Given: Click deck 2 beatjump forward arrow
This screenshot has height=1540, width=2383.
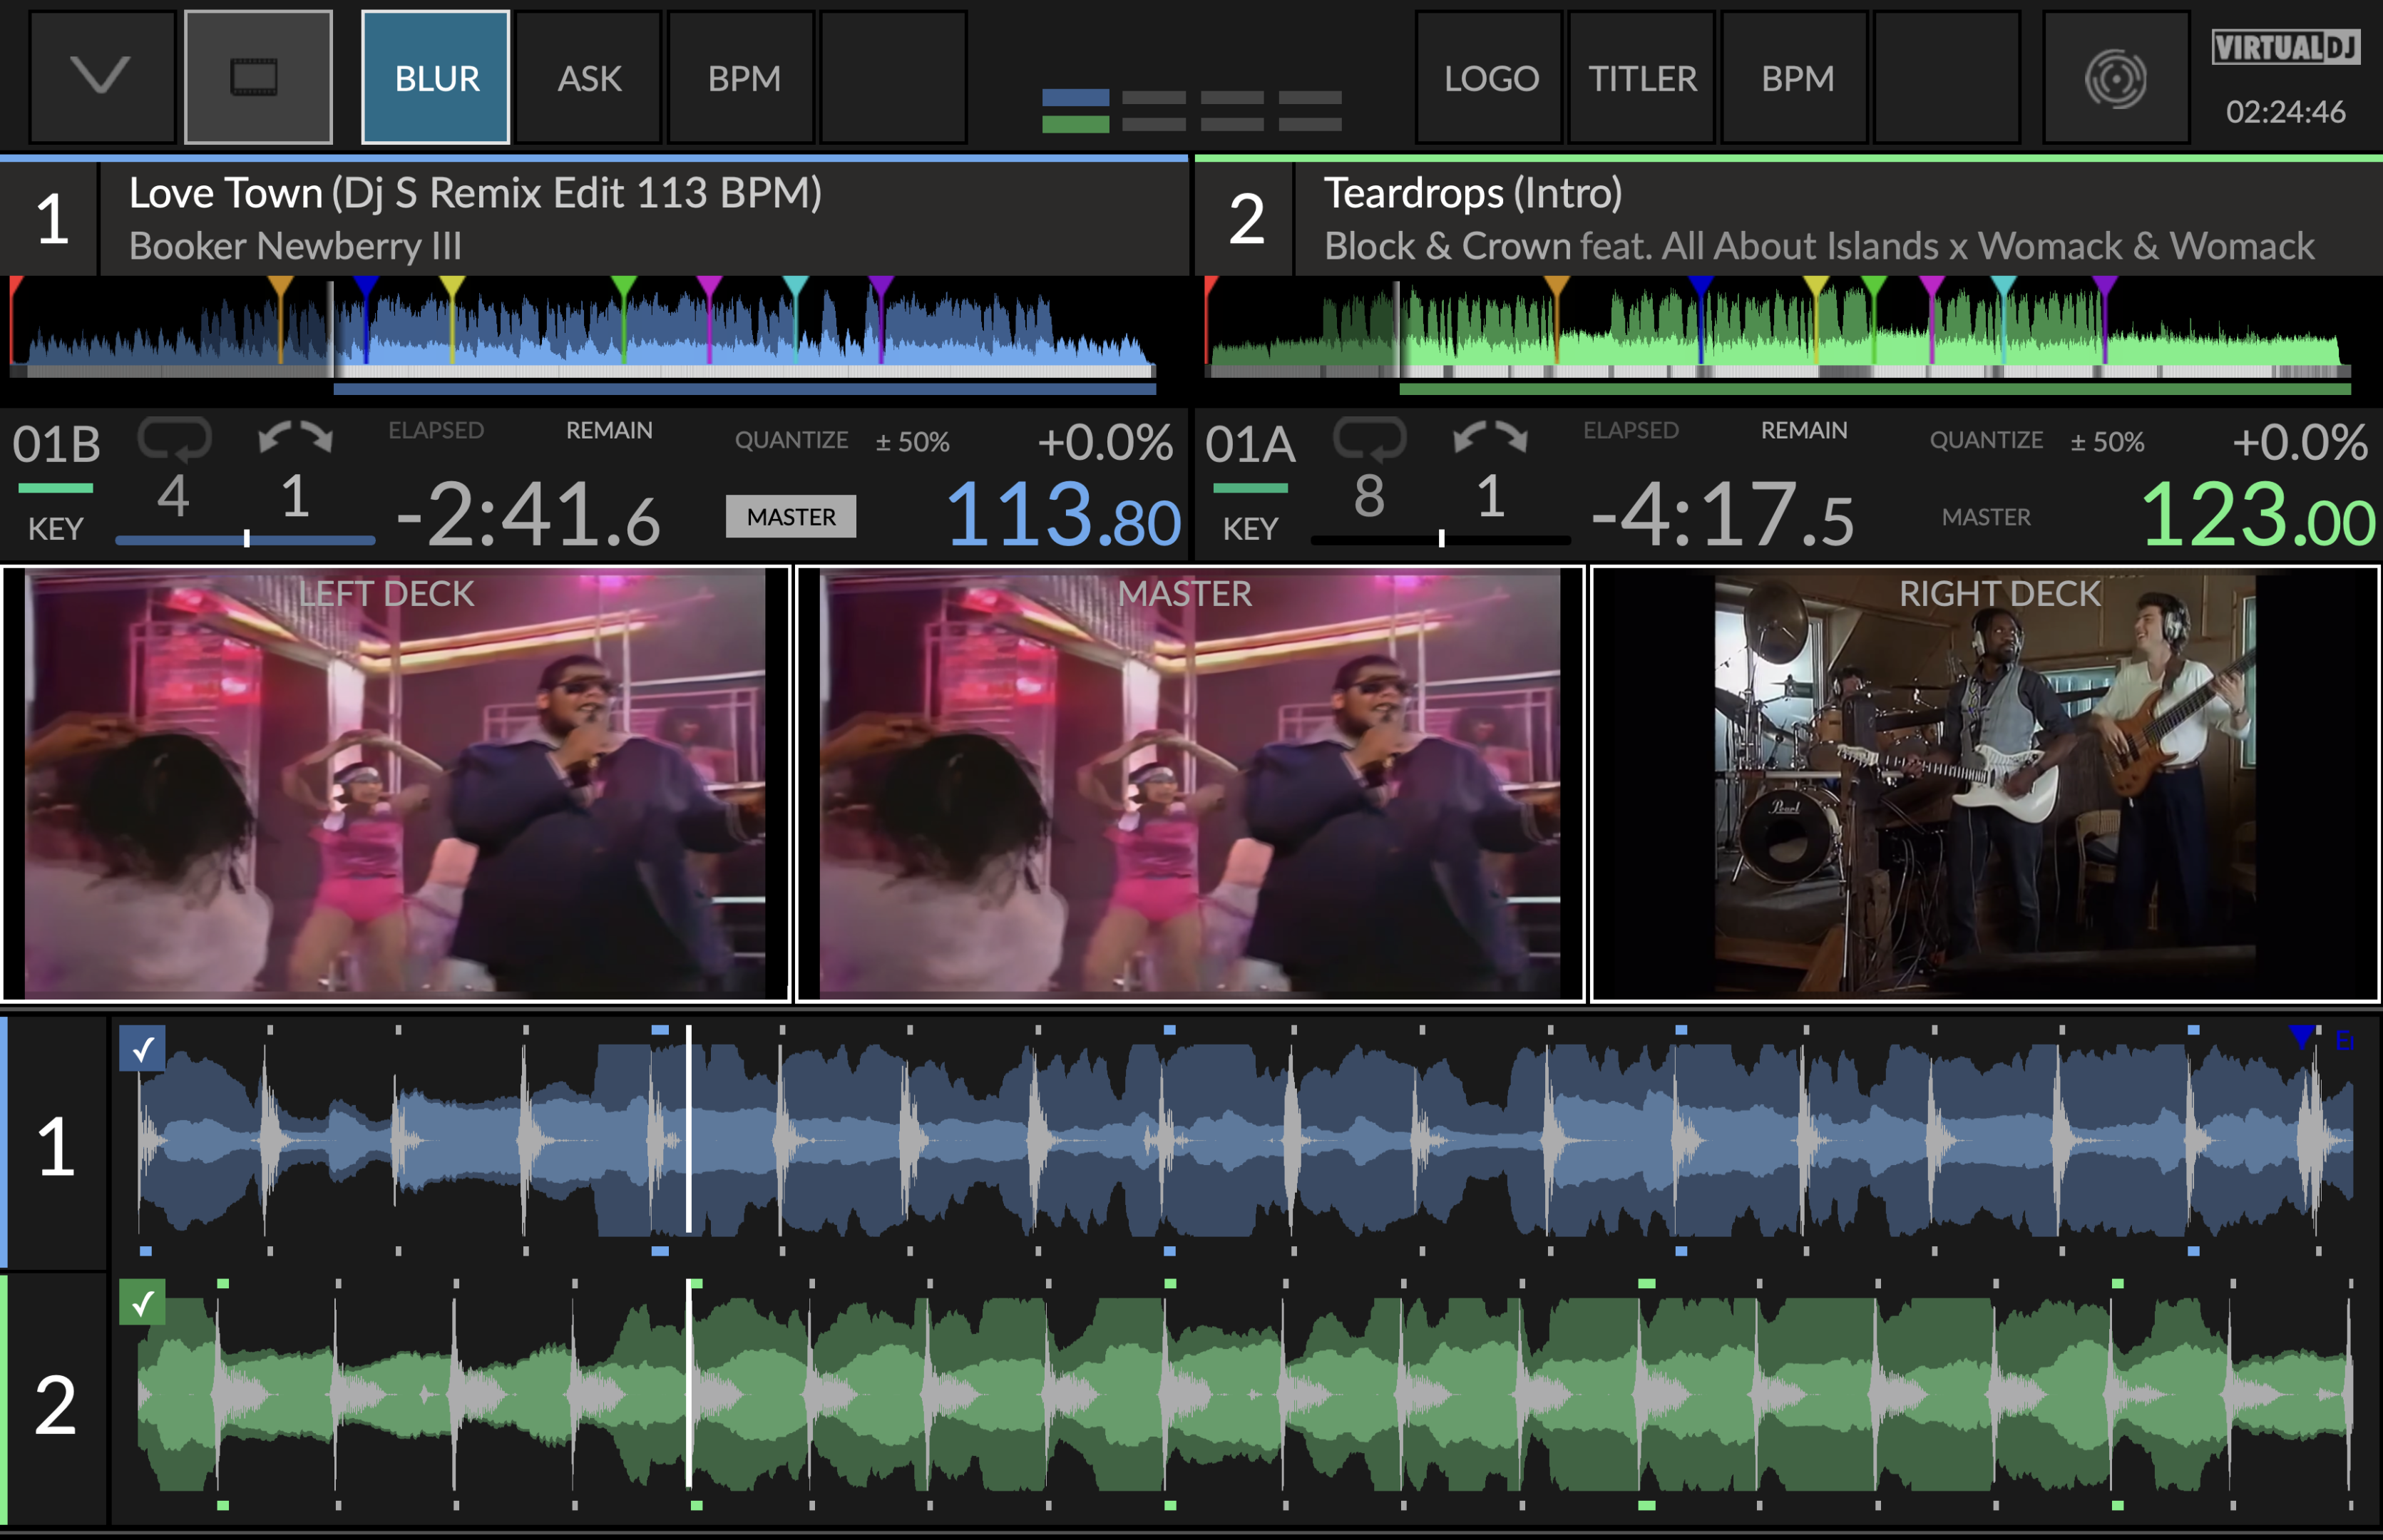Looking at the screenshot, I should [x=1512, y=437].
